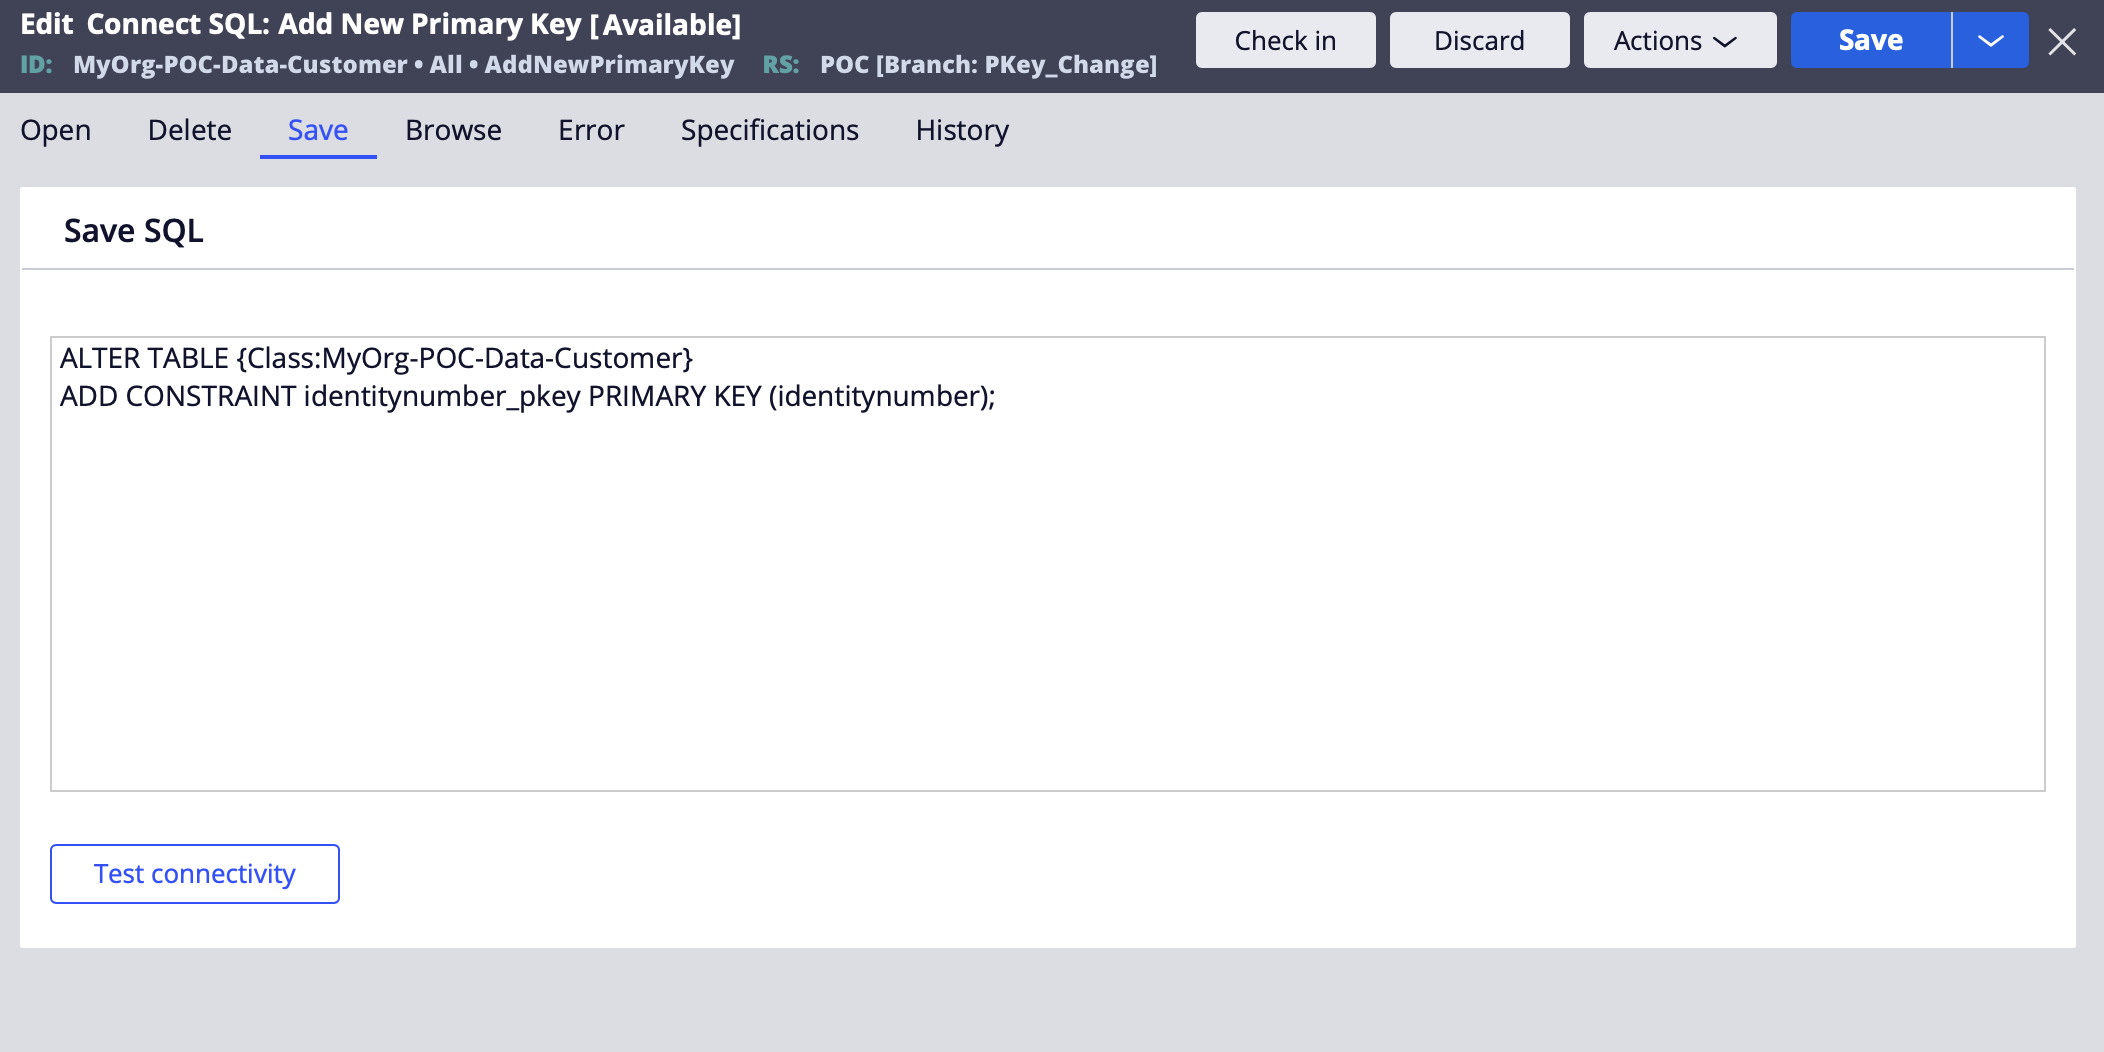The image size is (2104, 1052).
Task: View the History tab
Action: click(962, 130)
